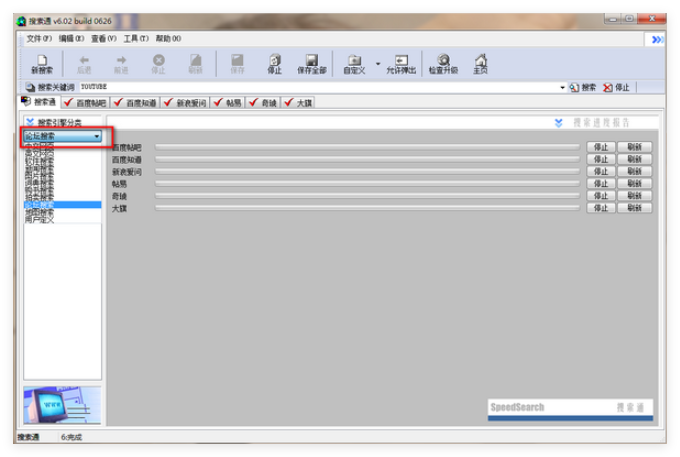Click the 自定义 (Customize) toolbar icon
Viewport: 680px width, 457px height.
tap(354, 64)
